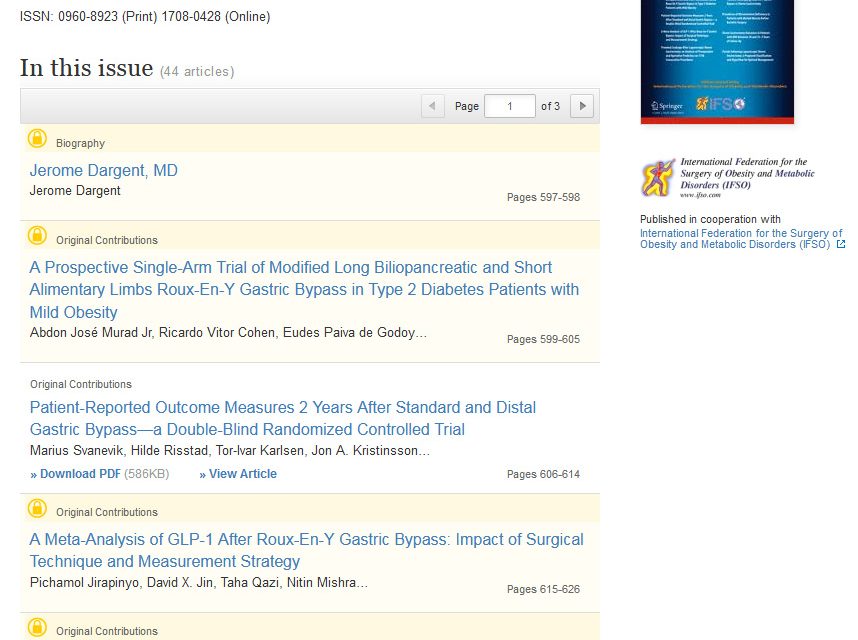Click lock icon beside Biography label

(37, 139)
